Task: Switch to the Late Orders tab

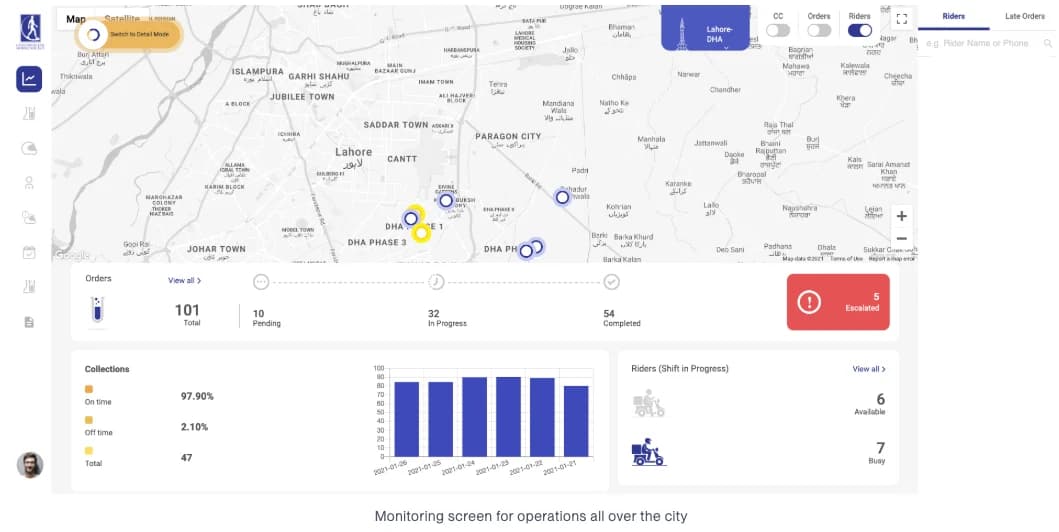Action: [1025, 16]
